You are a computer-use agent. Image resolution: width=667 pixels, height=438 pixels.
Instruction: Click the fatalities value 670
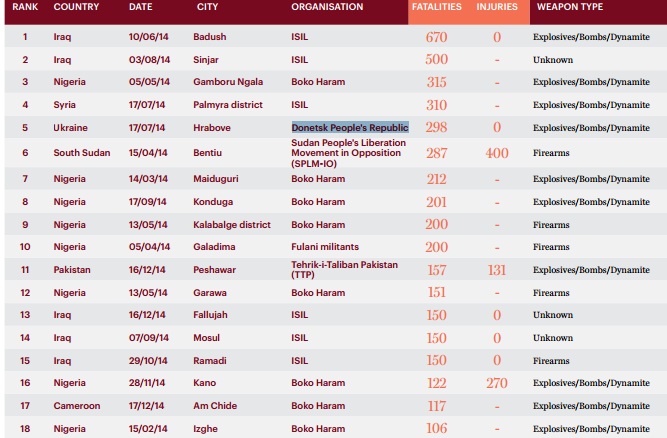pos(436,38)
